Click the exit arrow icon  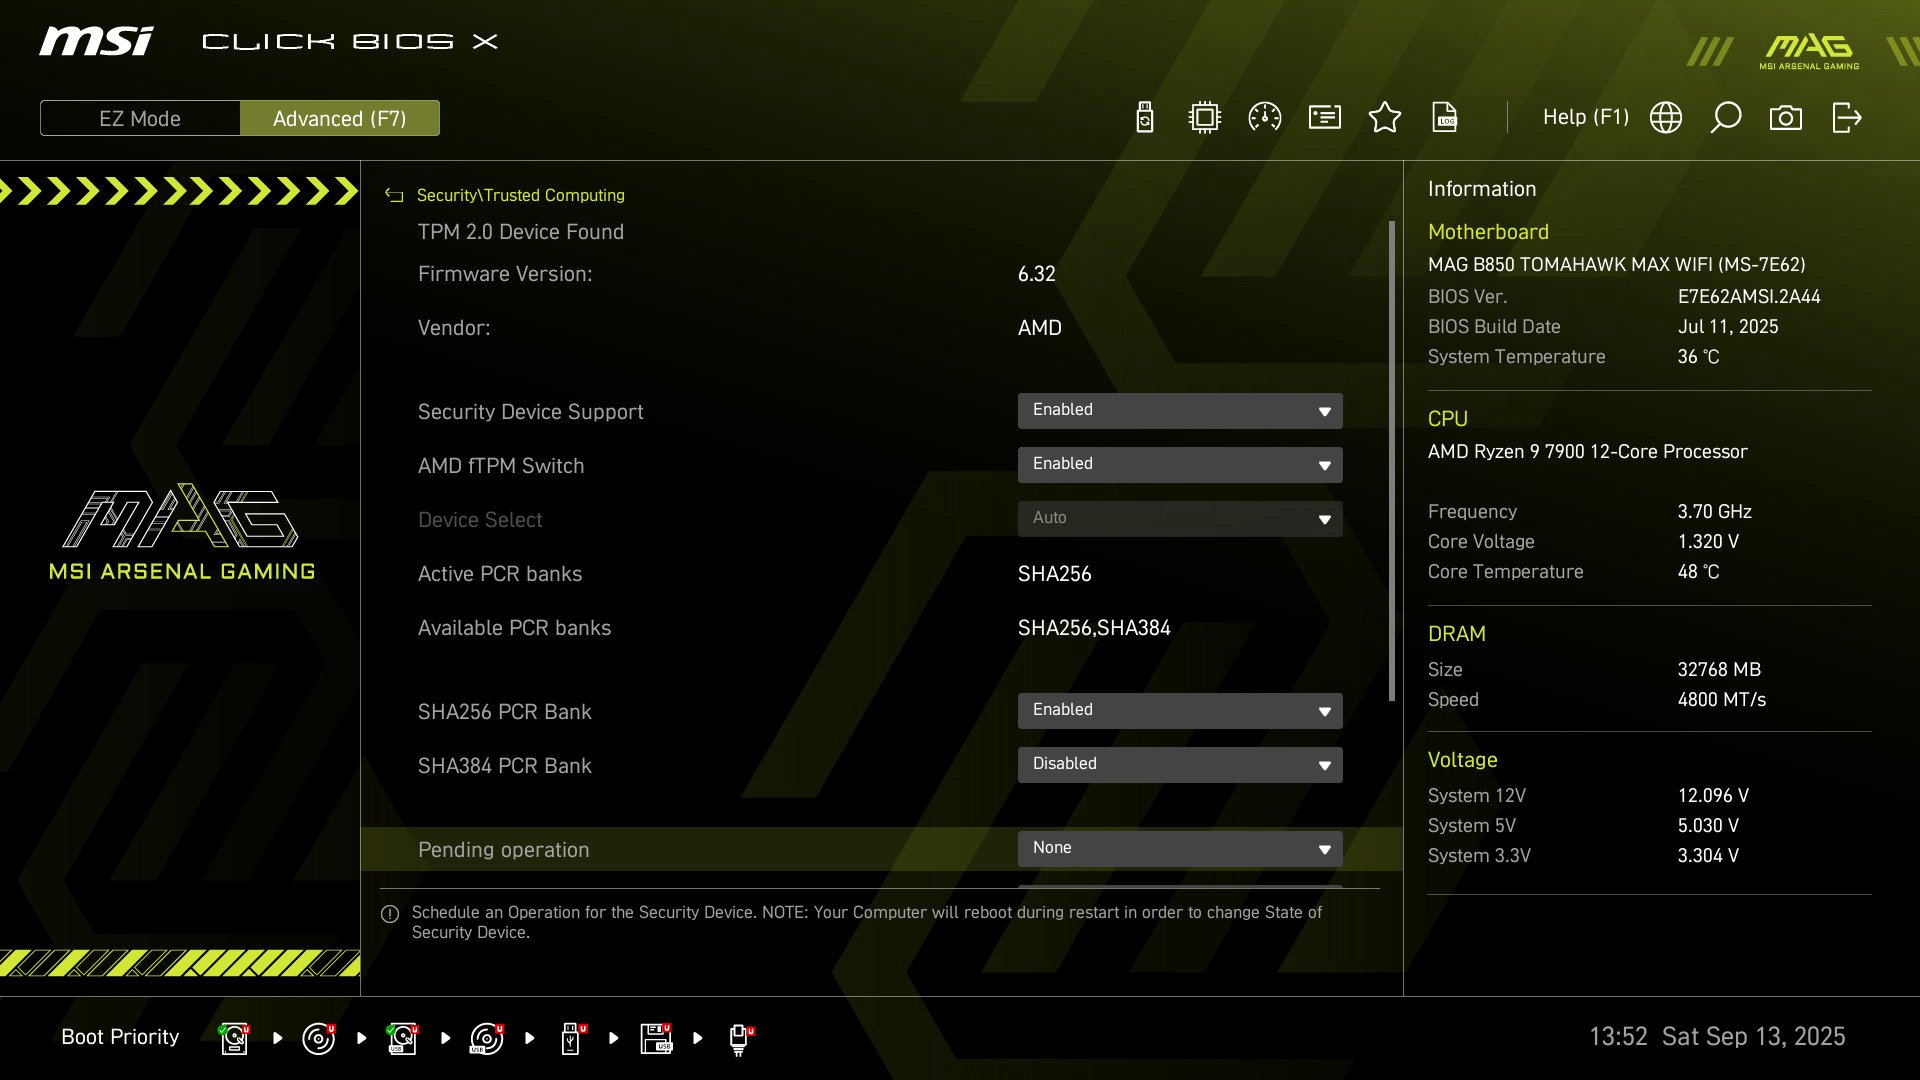coord(1846,118)
